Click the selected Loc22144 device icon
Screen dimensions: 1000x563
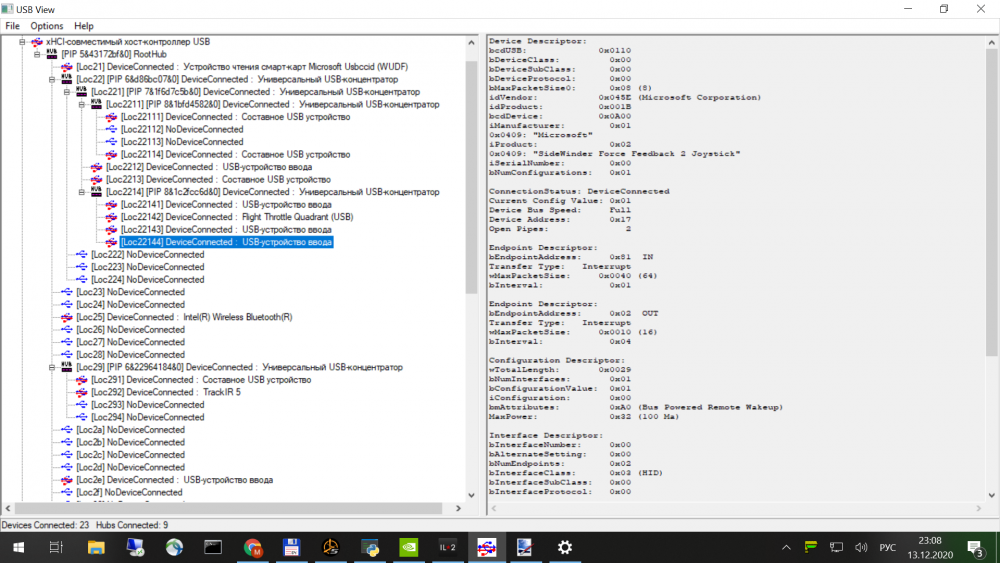click(111, 242)
